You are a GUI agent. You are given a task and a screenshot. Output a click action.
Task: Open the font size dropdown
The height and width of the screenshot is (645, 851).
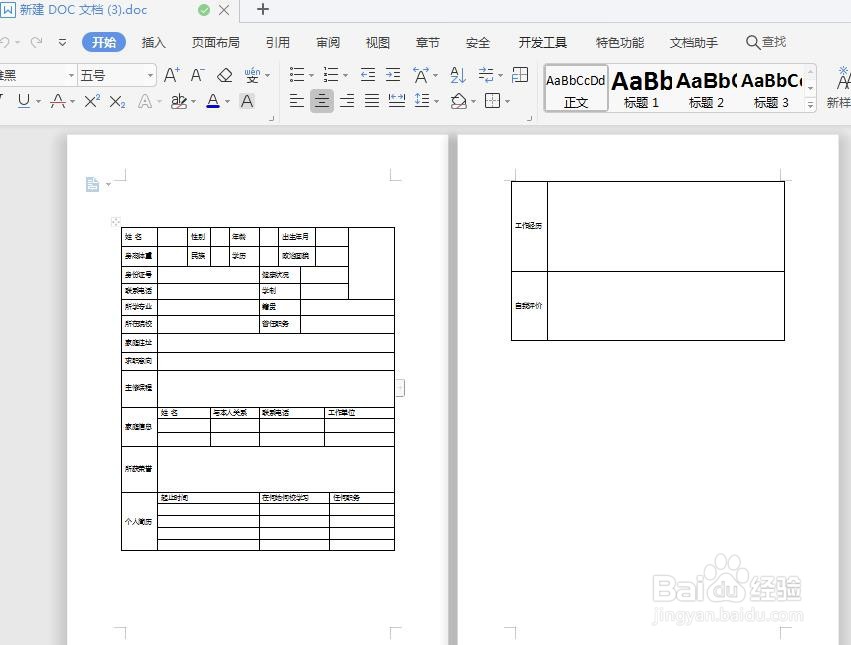[x=150, y=74]
